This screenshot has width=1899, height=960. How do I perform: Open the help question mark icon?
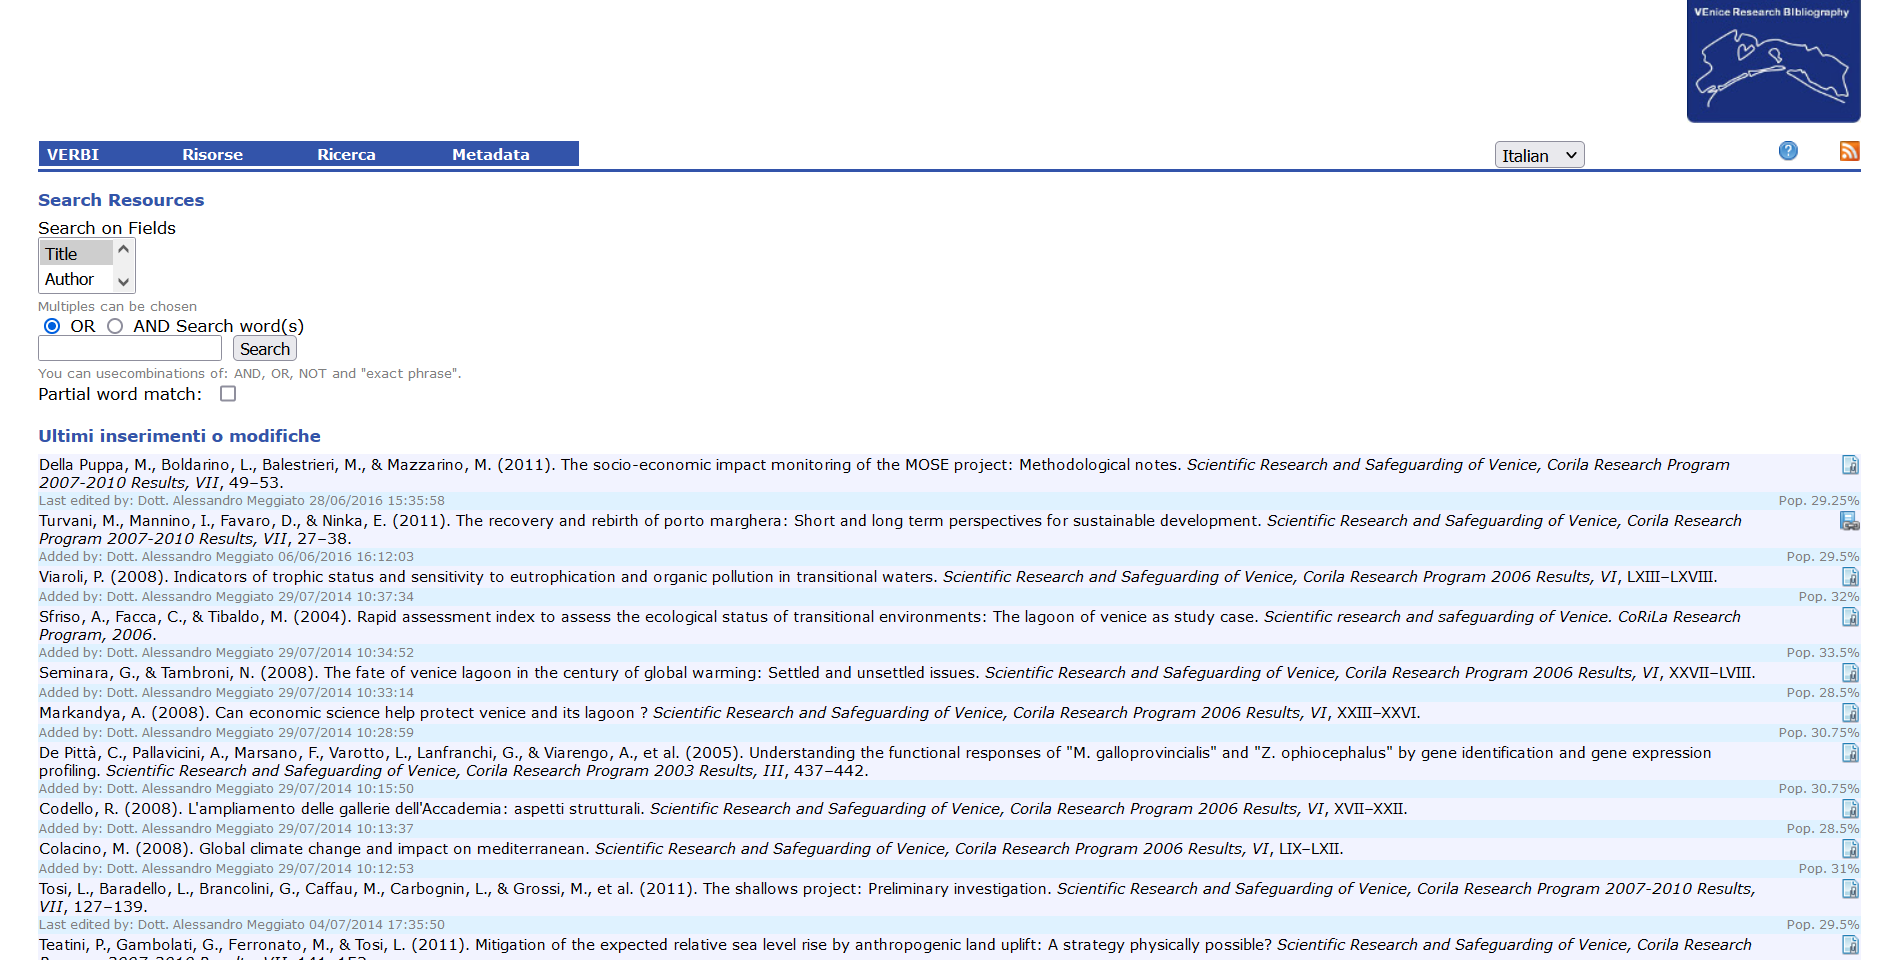(1788, 151)
